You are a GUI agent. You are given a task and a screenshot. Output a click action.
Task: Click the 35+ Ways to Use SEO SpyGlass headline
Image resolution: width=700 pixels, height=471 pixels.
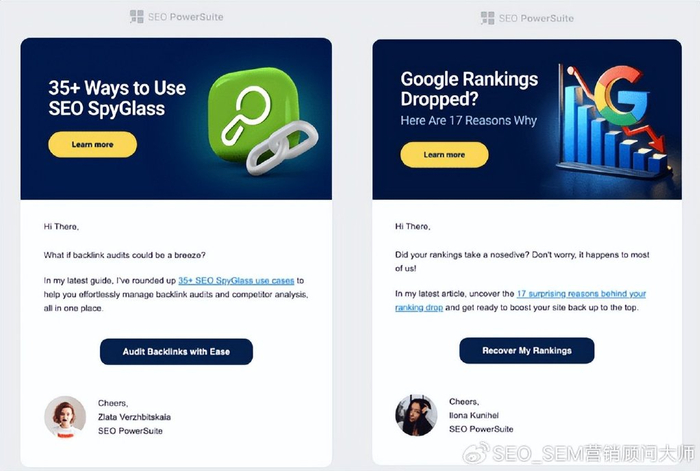[x=117, y=98]
